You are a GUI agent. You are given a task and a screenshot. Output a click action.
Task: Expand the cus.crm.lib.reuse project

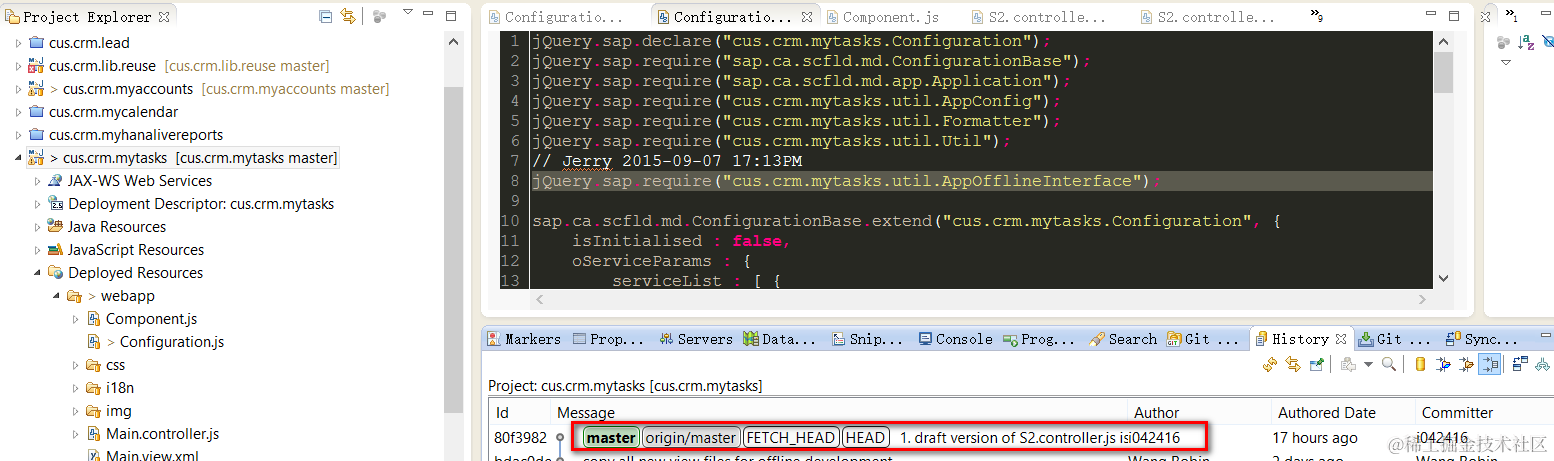(18, 66)
